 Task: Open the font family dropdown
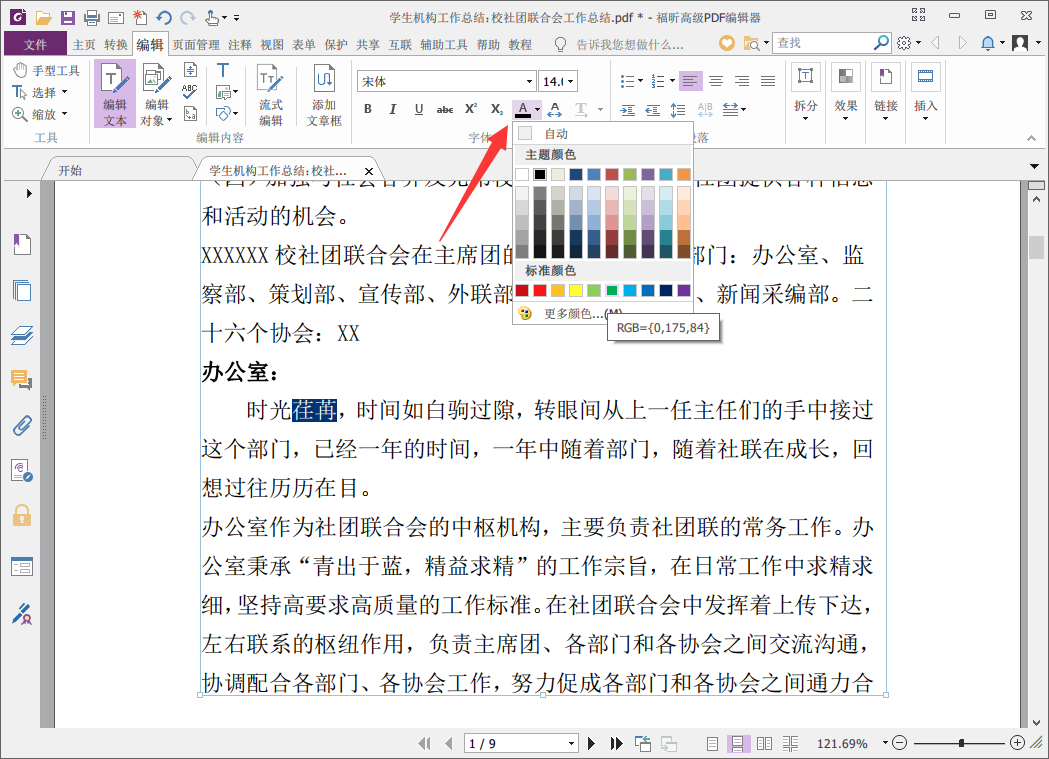coord(531,81)
